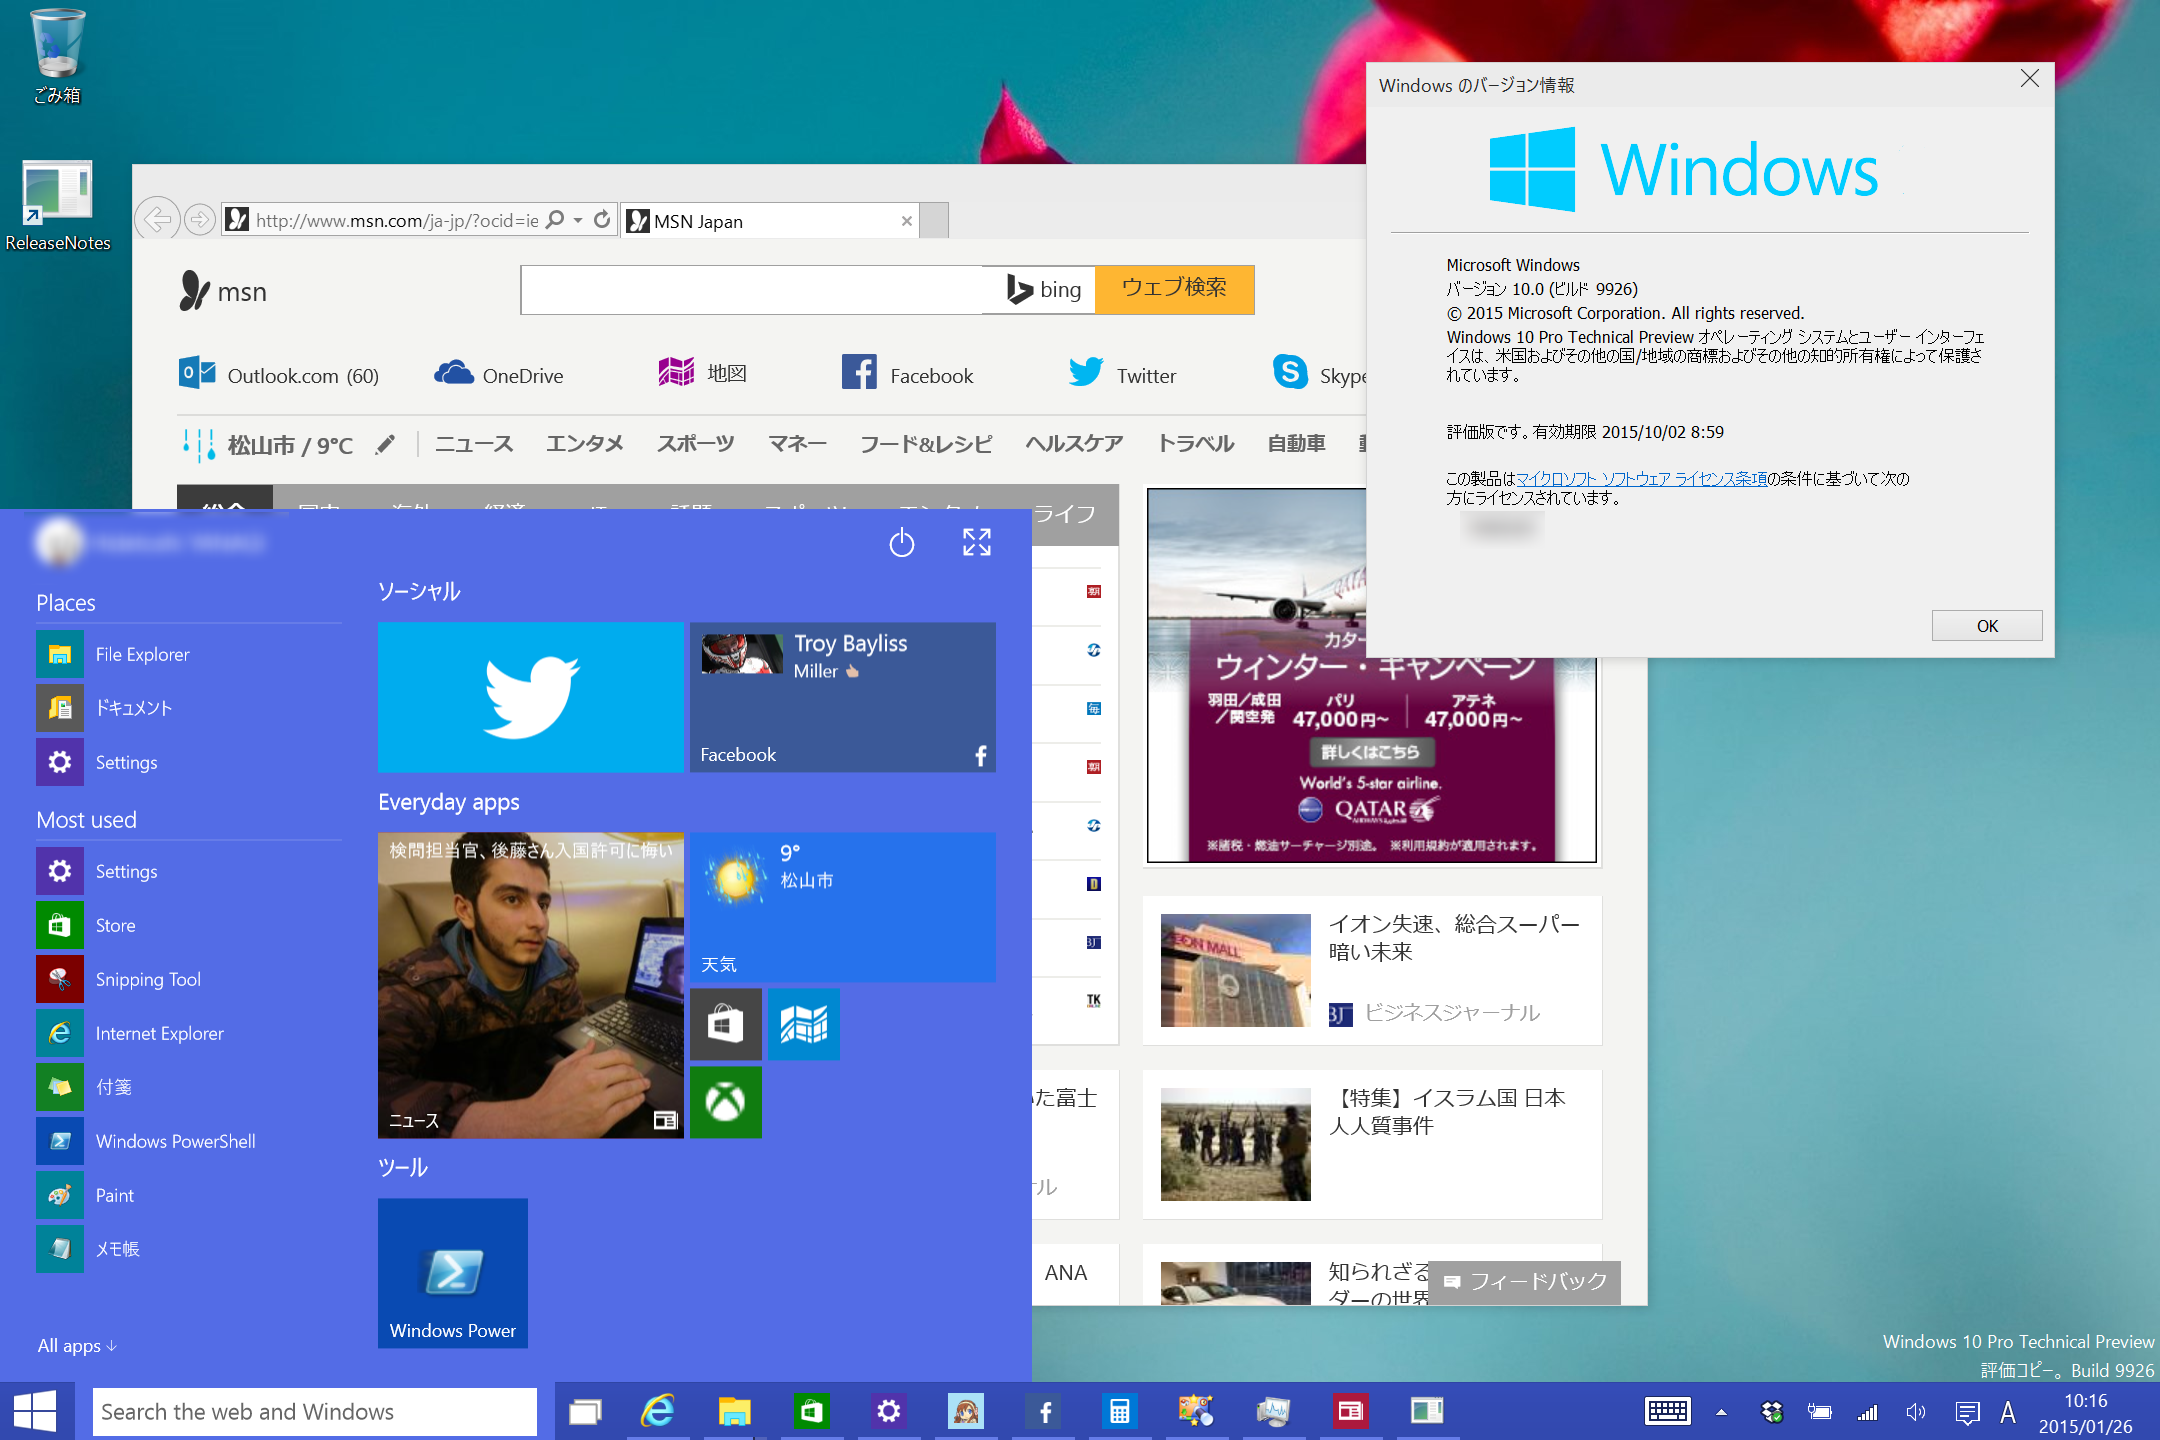The height and width of the screenshot is (1440, 2160).
Task: Open the Maps tile beside Store
Action: pyautogui.click(x=803, y=1024)
